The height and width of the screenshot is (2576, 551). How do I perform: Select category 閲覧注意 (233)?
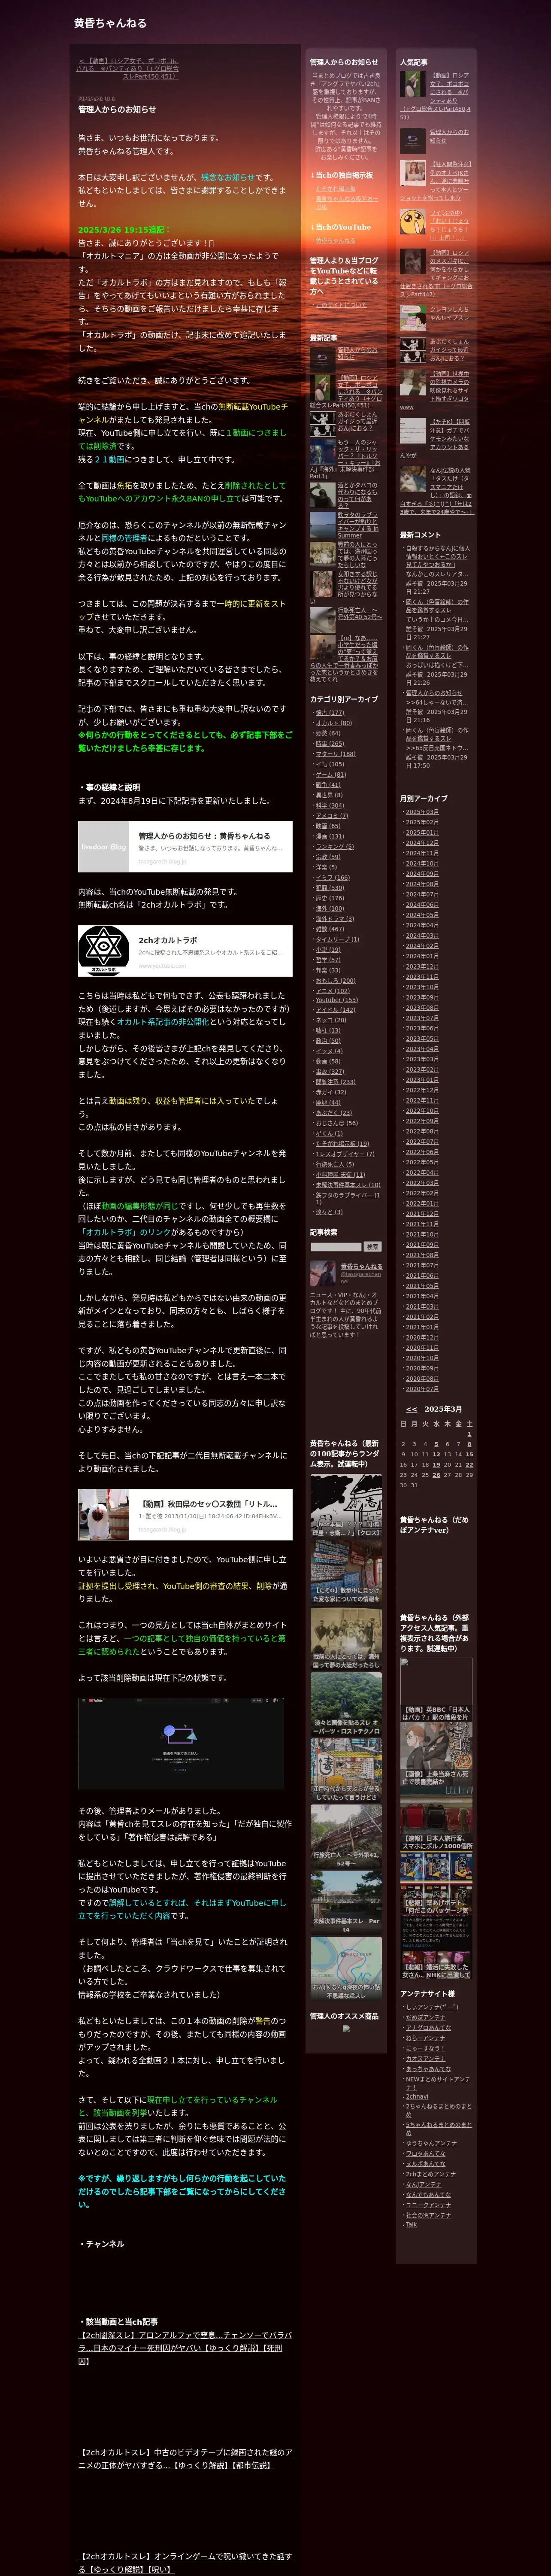coord(335,1082)
